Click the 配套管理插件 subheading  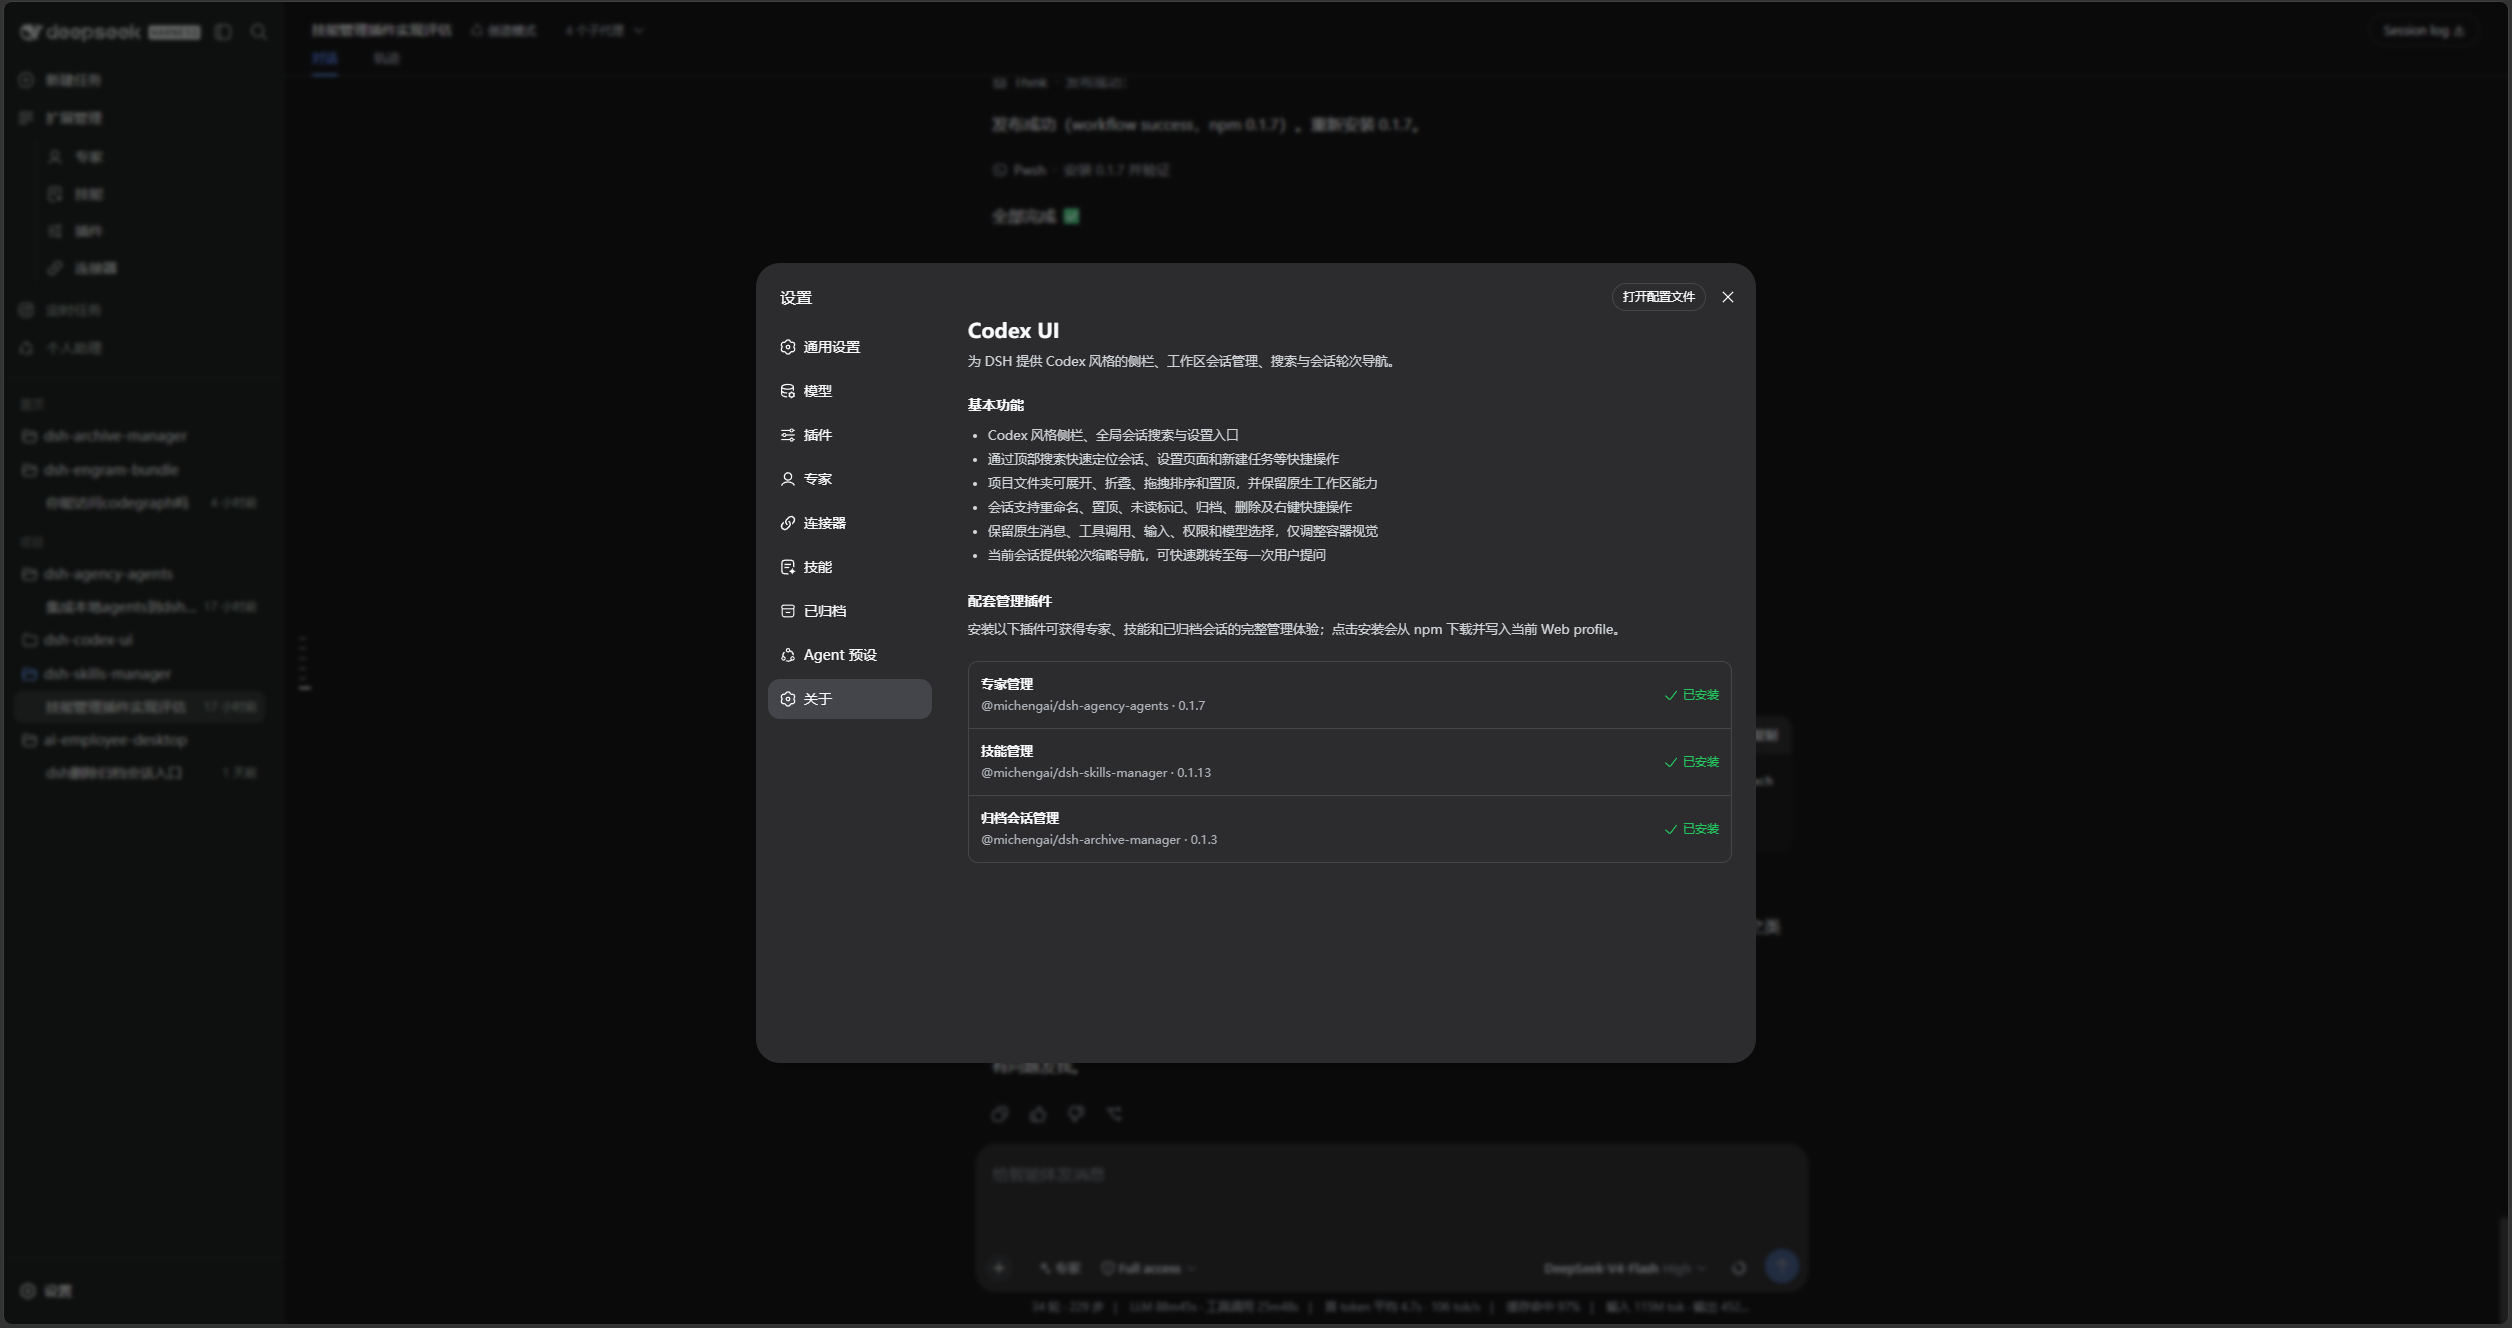tap(1009, 601)
